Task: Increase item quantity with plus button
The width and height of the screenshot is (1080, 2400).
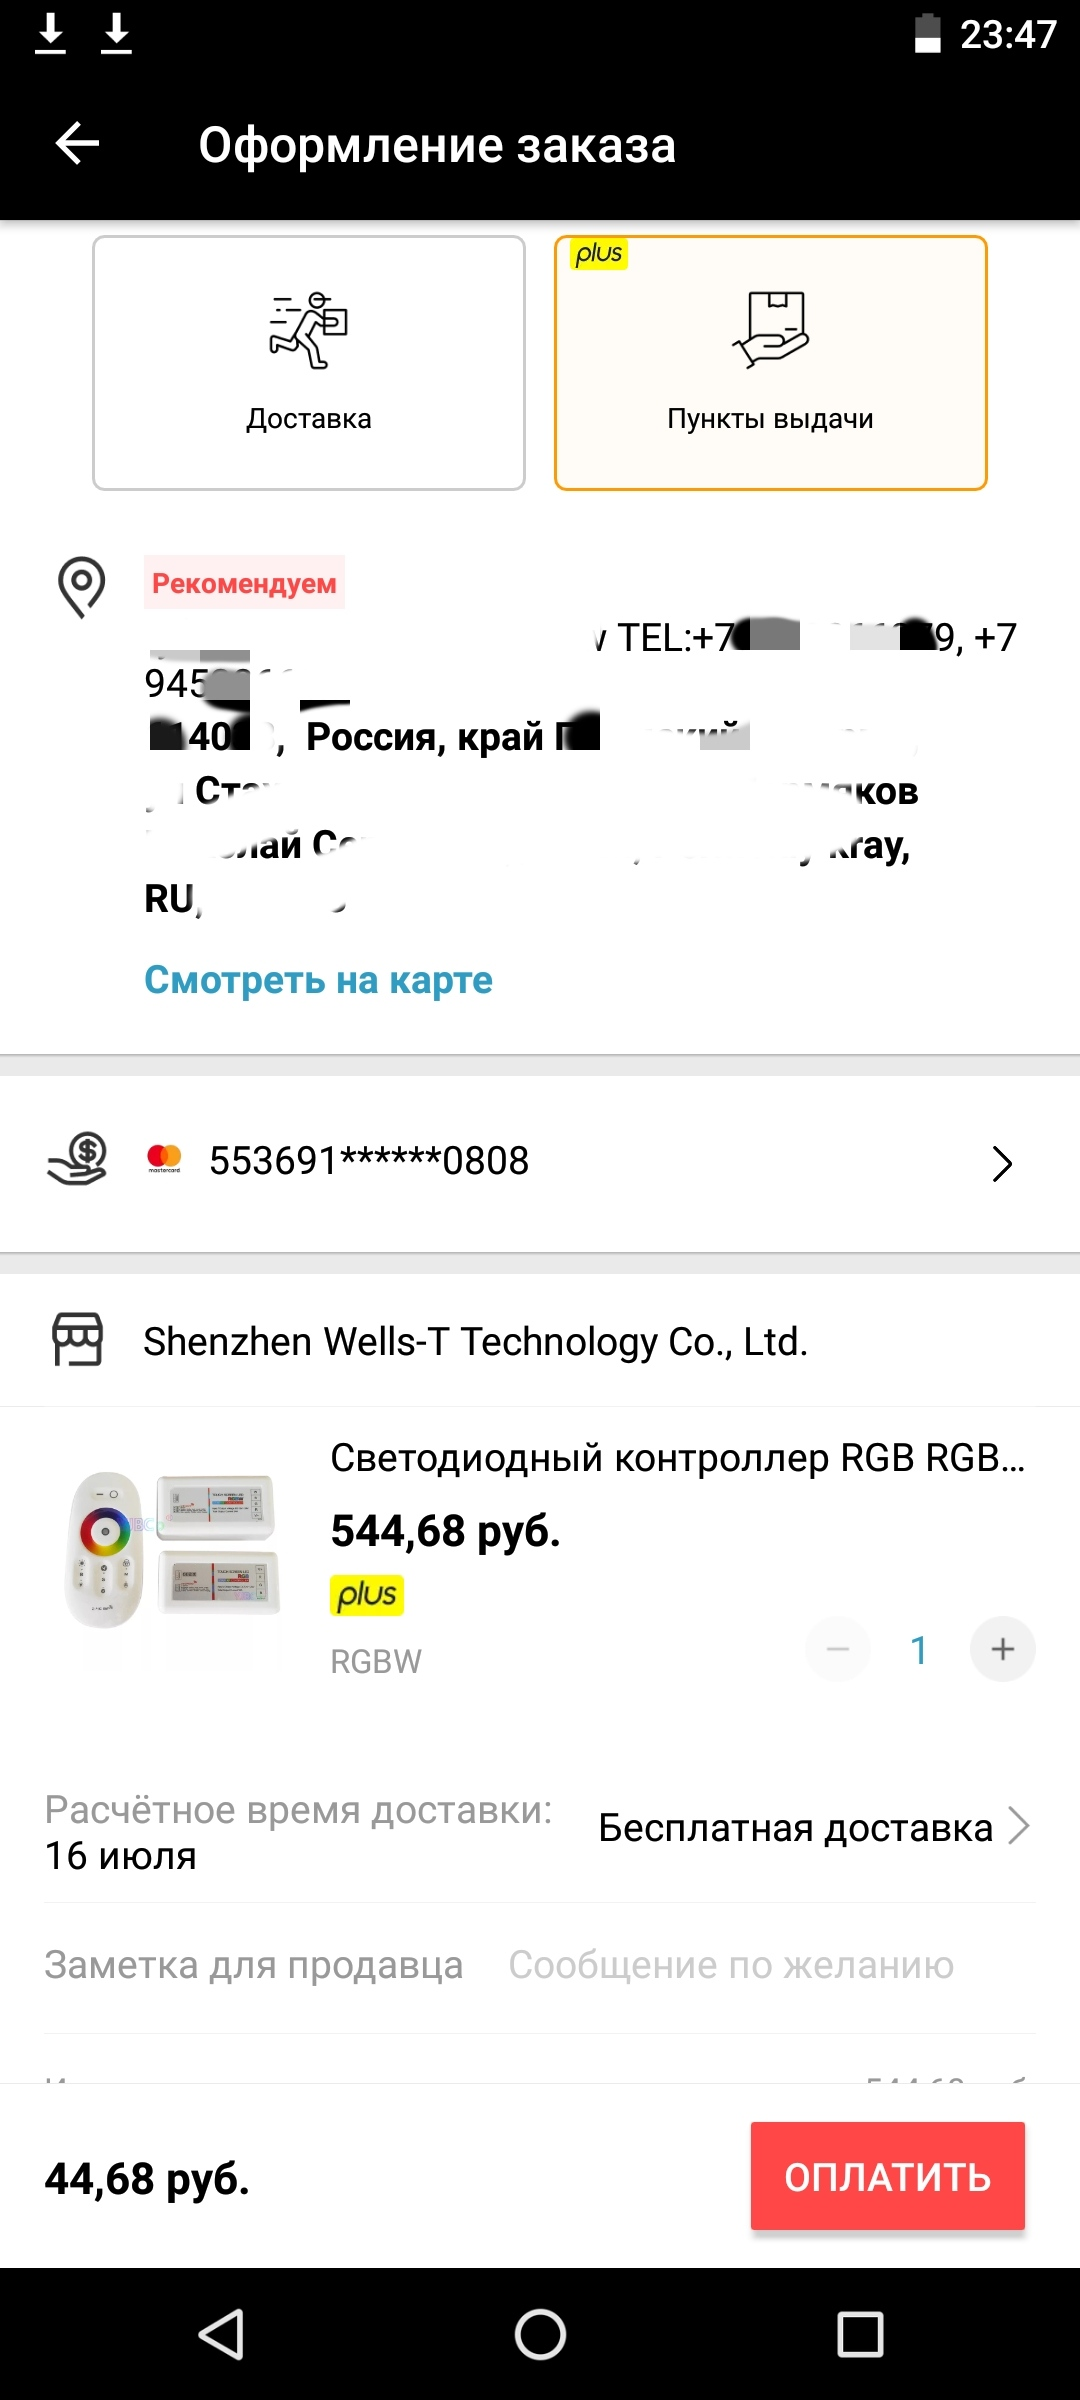Action: (x=1002, y=1649)
